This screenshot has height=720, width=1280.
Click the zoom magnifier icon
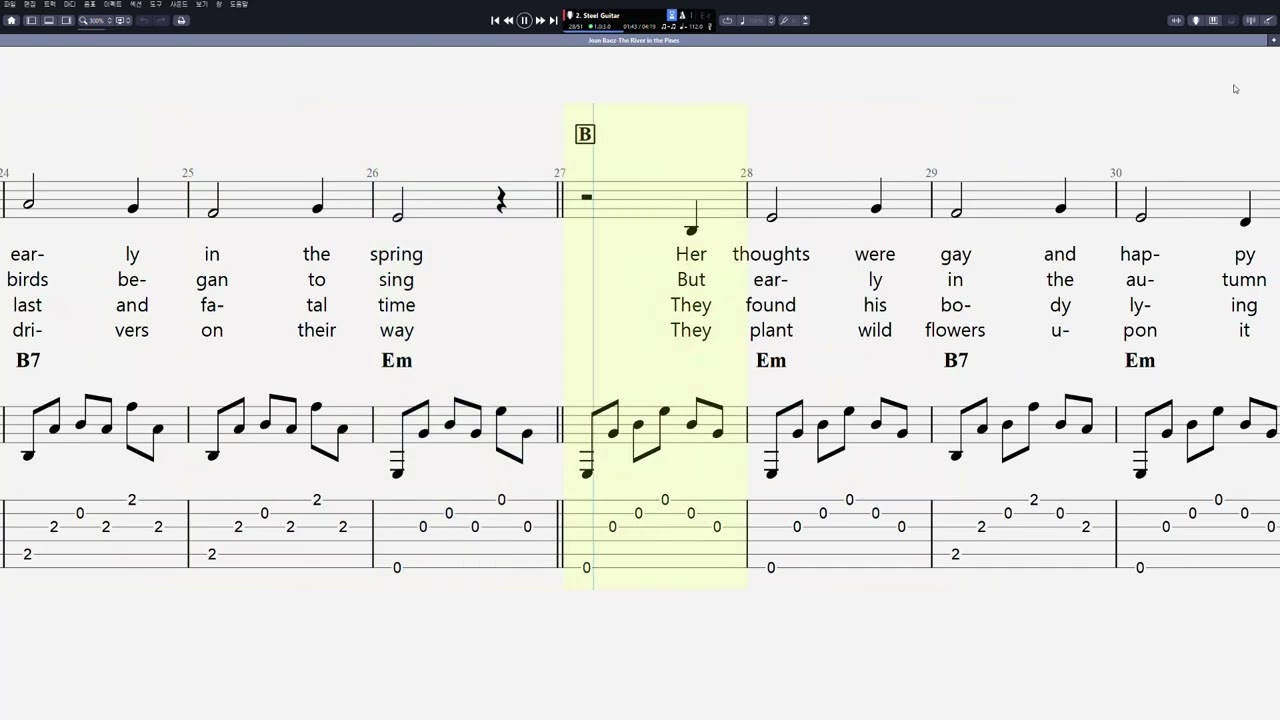[x=83, y=20]
